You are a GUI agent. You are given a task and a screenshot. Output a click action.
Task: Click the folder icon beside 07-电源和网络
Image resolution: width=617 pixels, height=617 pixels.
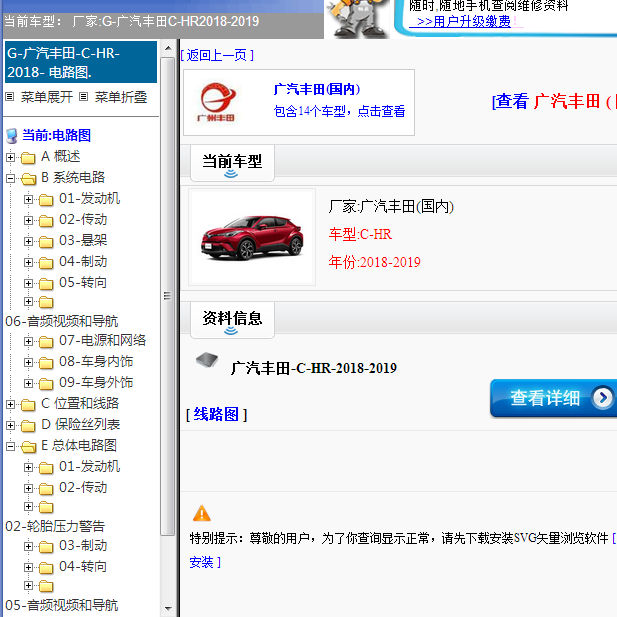46,342
